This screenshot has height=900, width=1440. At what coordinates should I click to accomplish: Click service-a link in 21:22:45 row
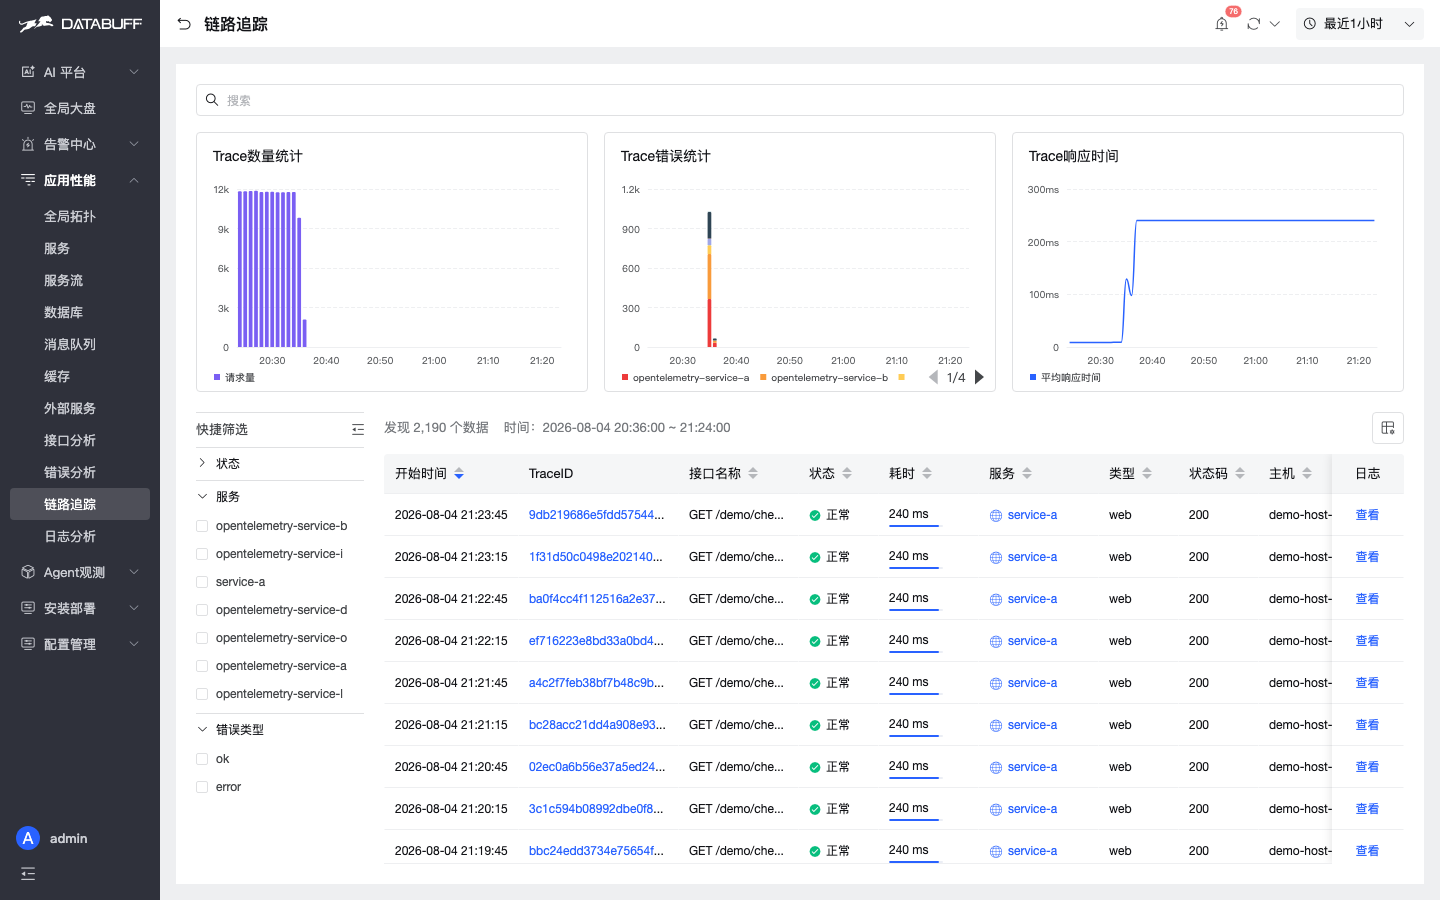pyautogui.click(x=1032, y=599)
